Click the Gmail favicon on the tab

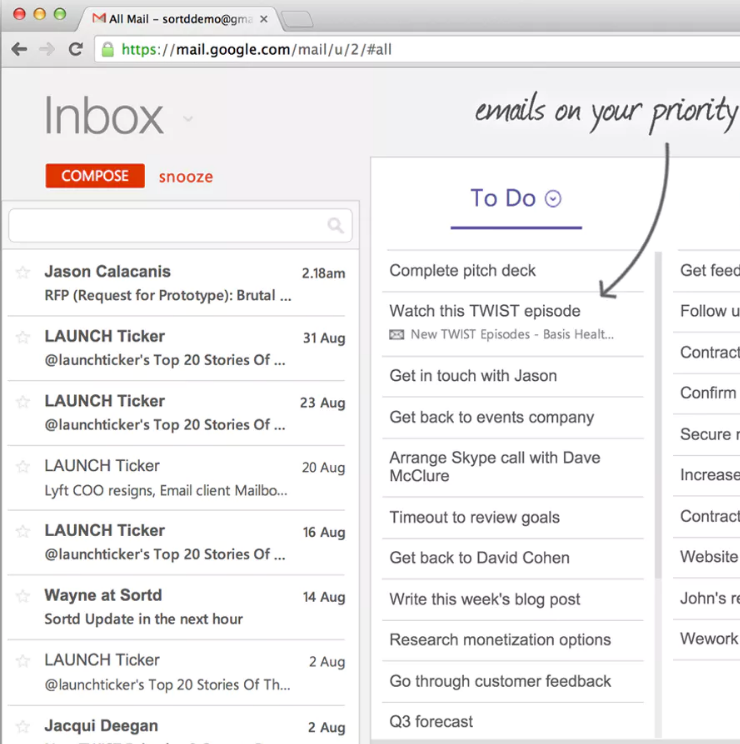tap(99, 19)
